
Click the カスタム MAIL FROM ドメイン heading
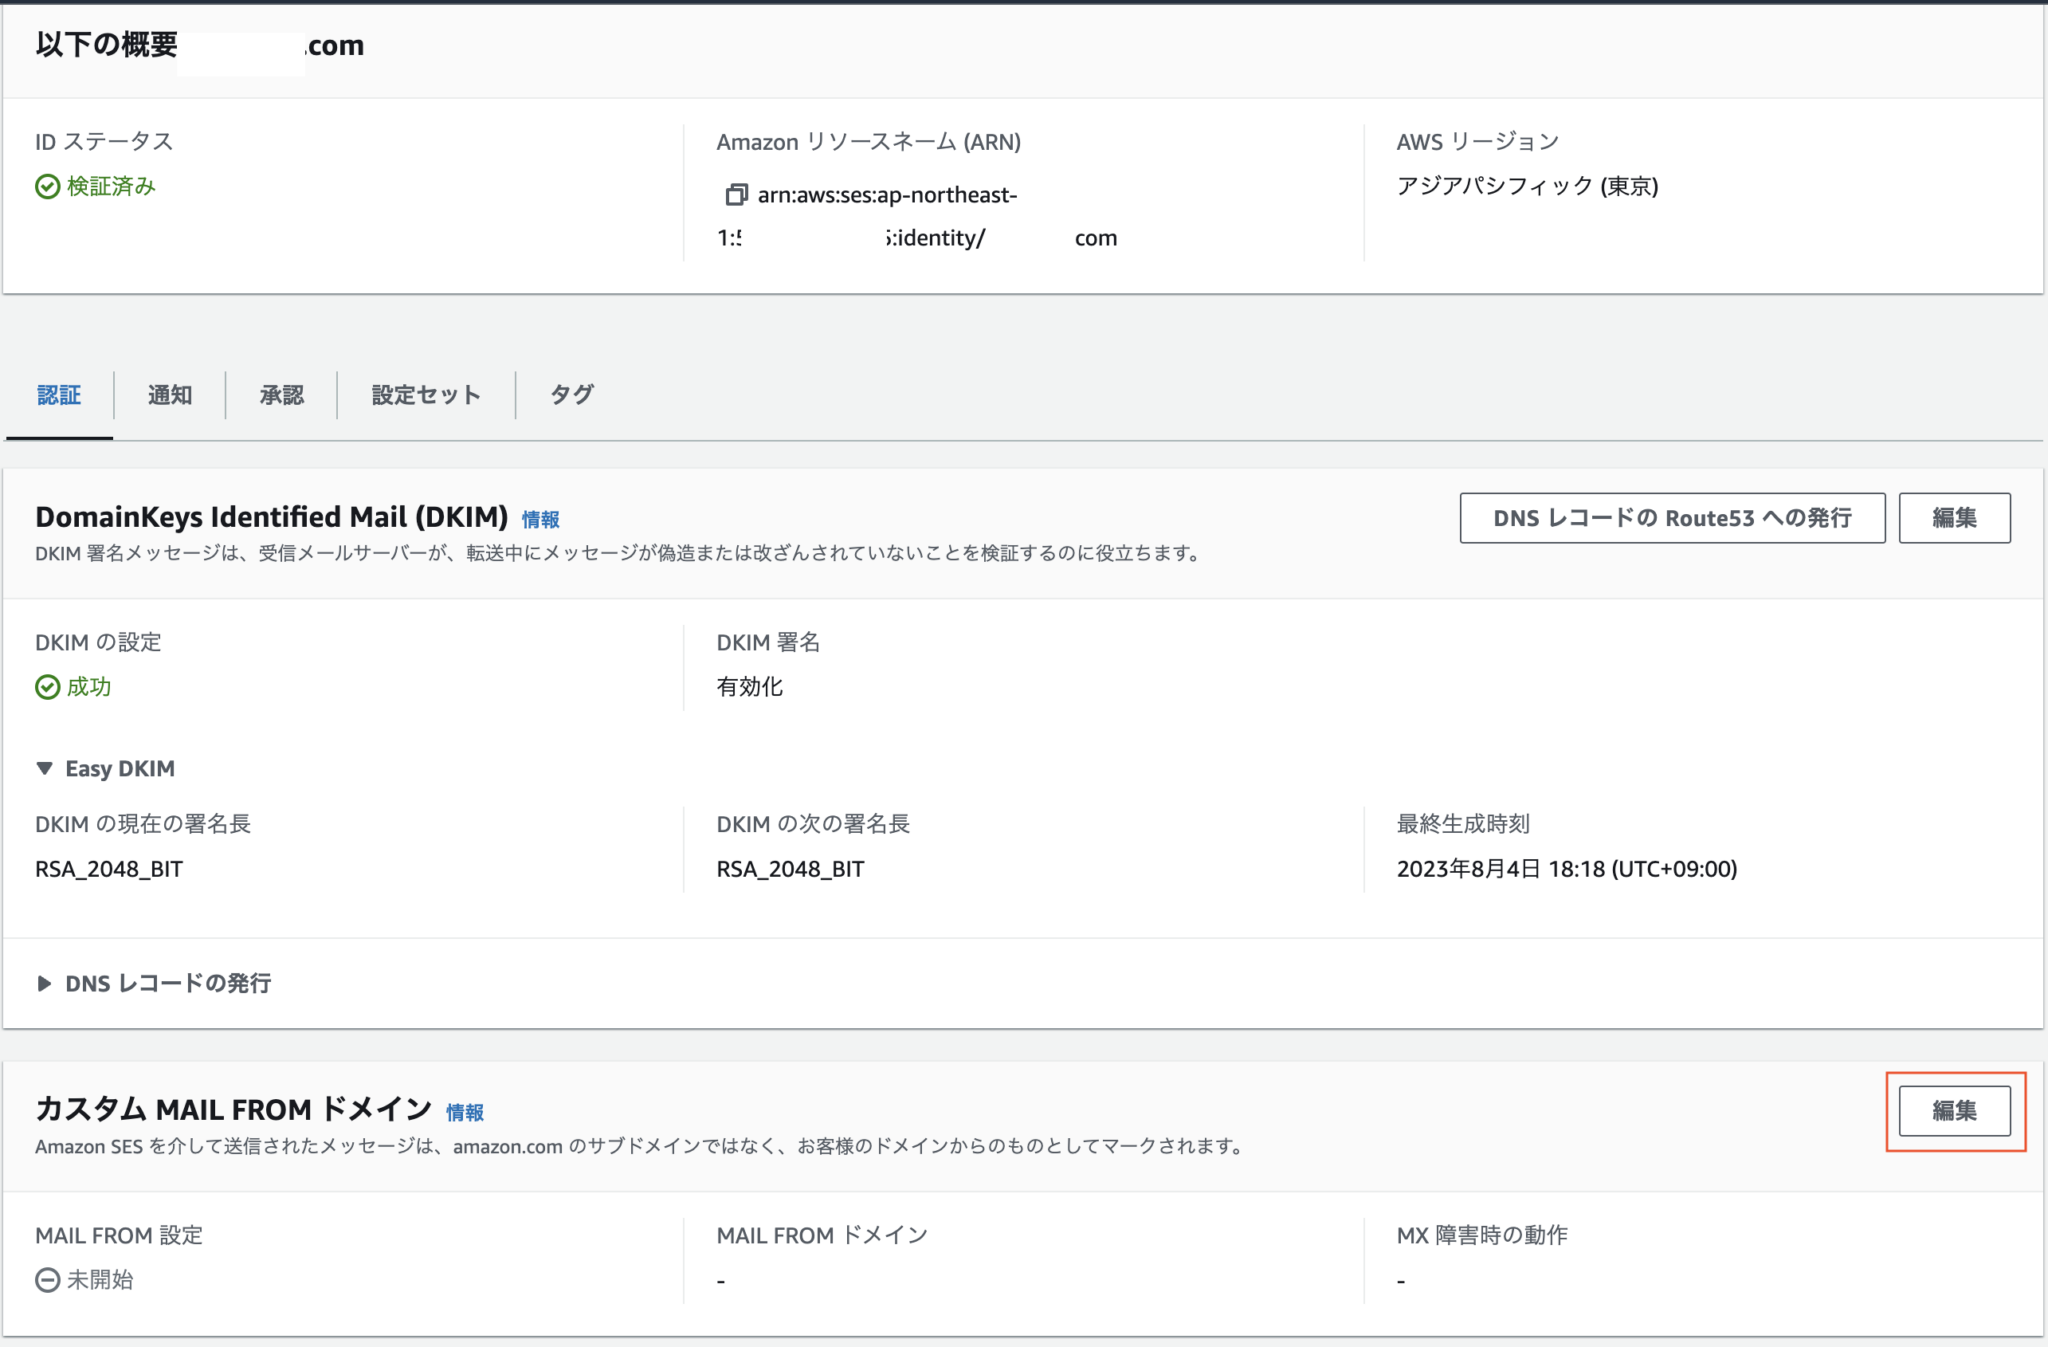point(236,1109)
